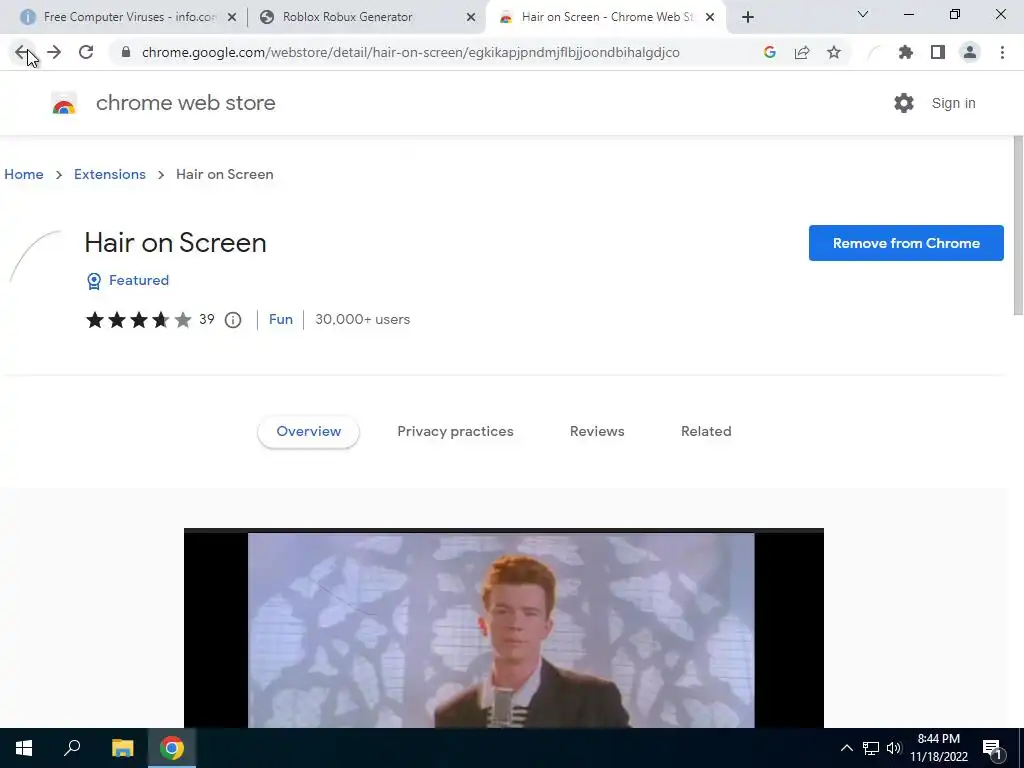This screenshot has height=768, width=1024.
Task: Open the notification center icon
Action: pyautogui.click(x=993, y=748)
